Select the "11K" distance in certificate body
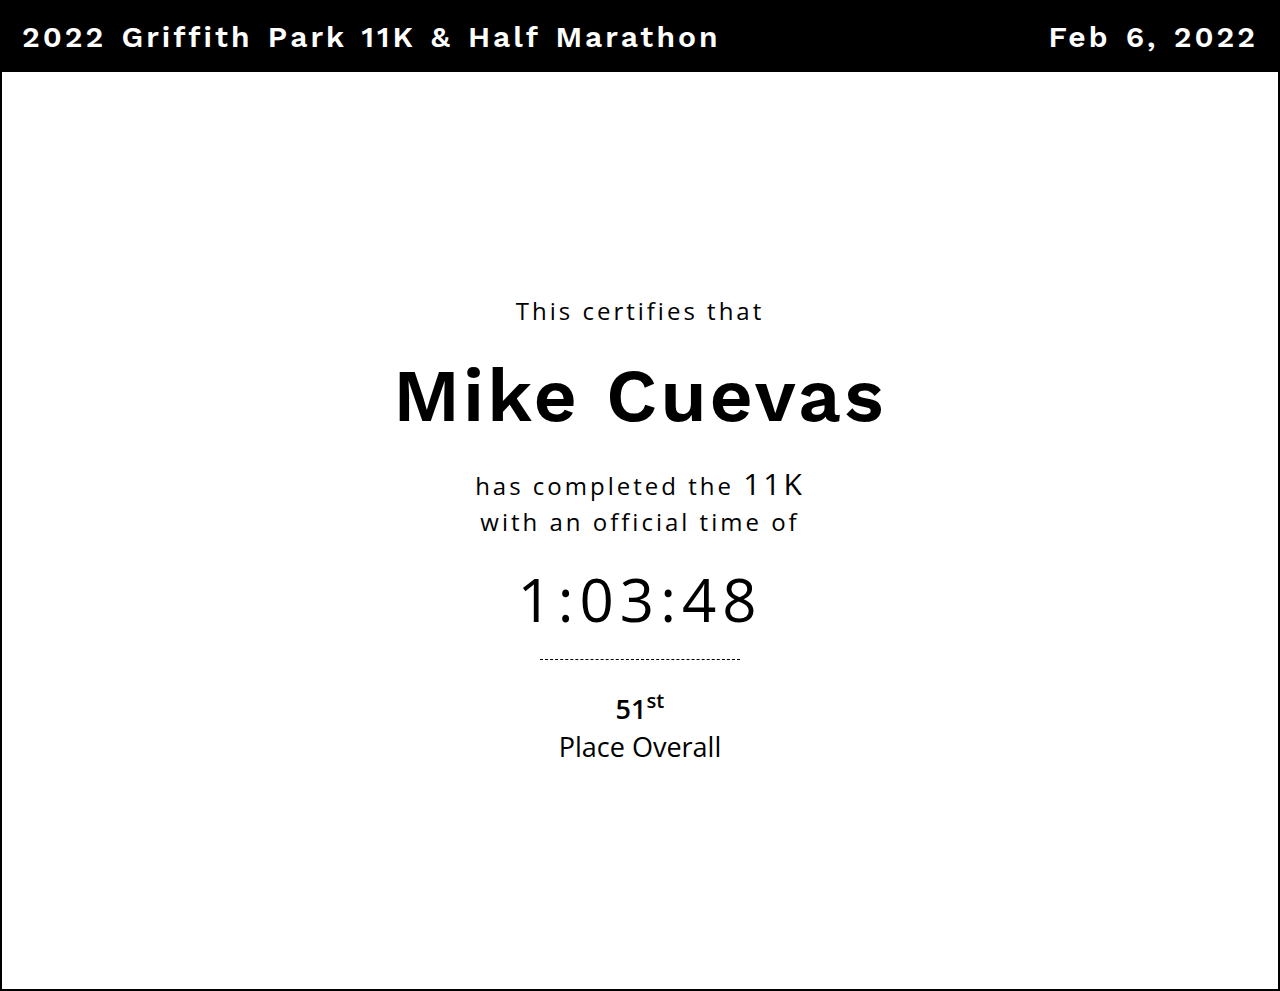Viewport: 1280px width, 991px height. tap(774, 485)
